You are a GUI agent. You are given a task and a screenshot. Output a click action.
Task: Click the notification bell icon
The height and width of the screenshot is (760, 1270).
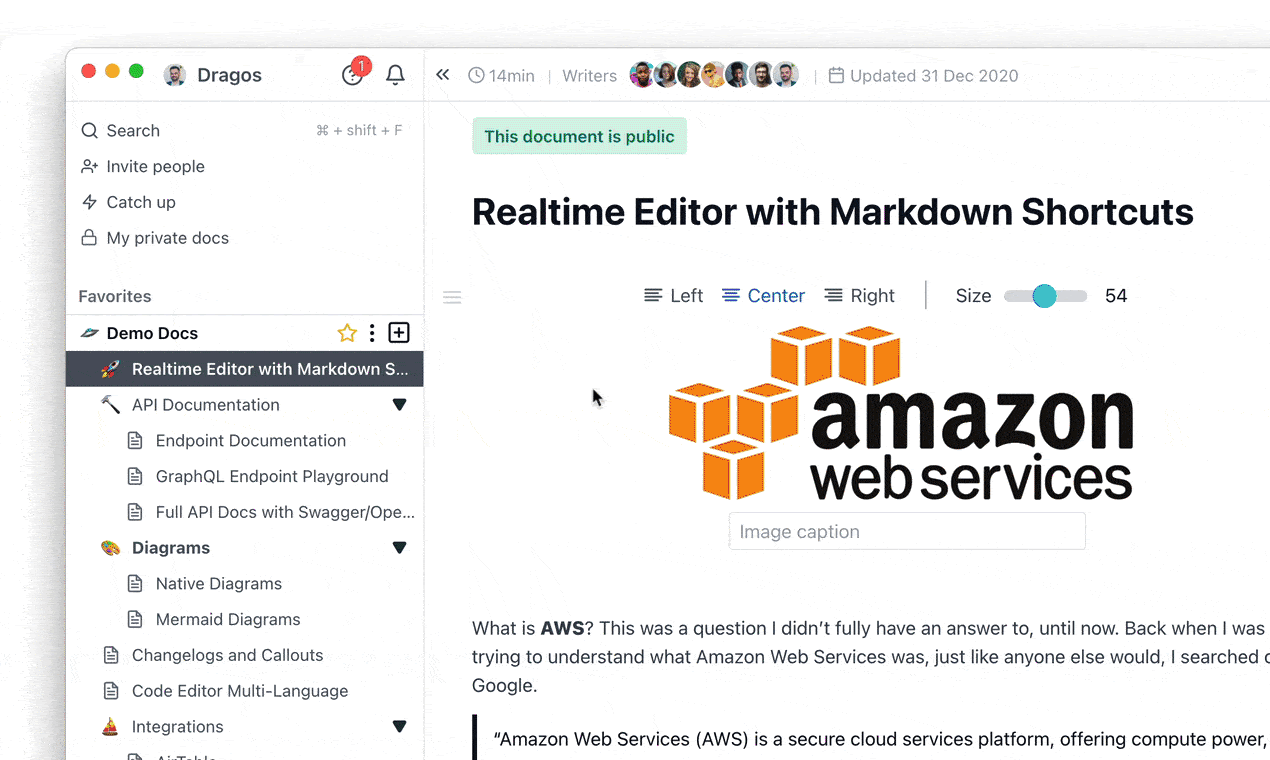pos(395,75)
